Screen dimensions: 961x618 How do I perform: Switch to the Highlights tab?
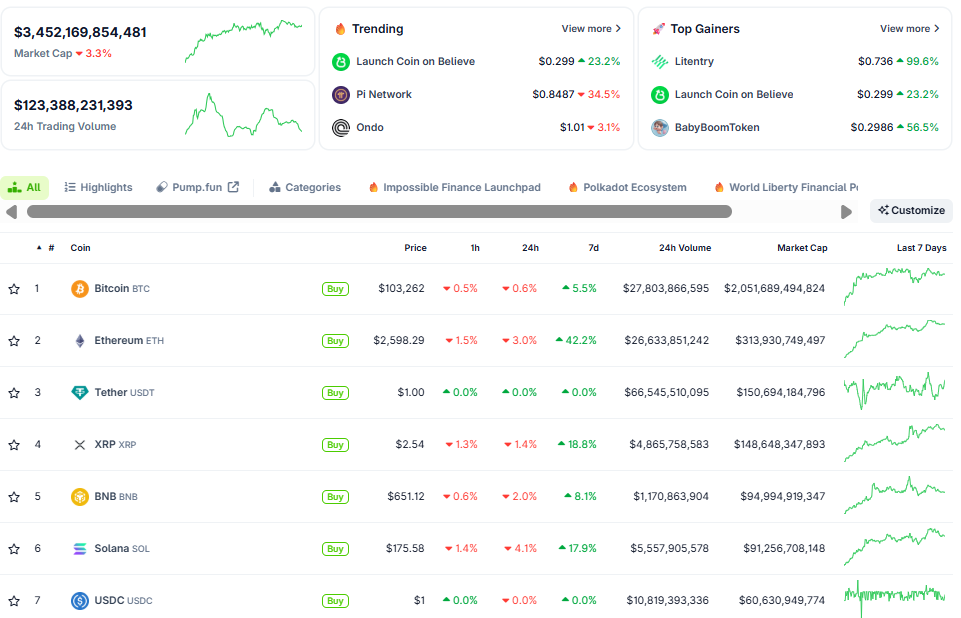point(98,187)
